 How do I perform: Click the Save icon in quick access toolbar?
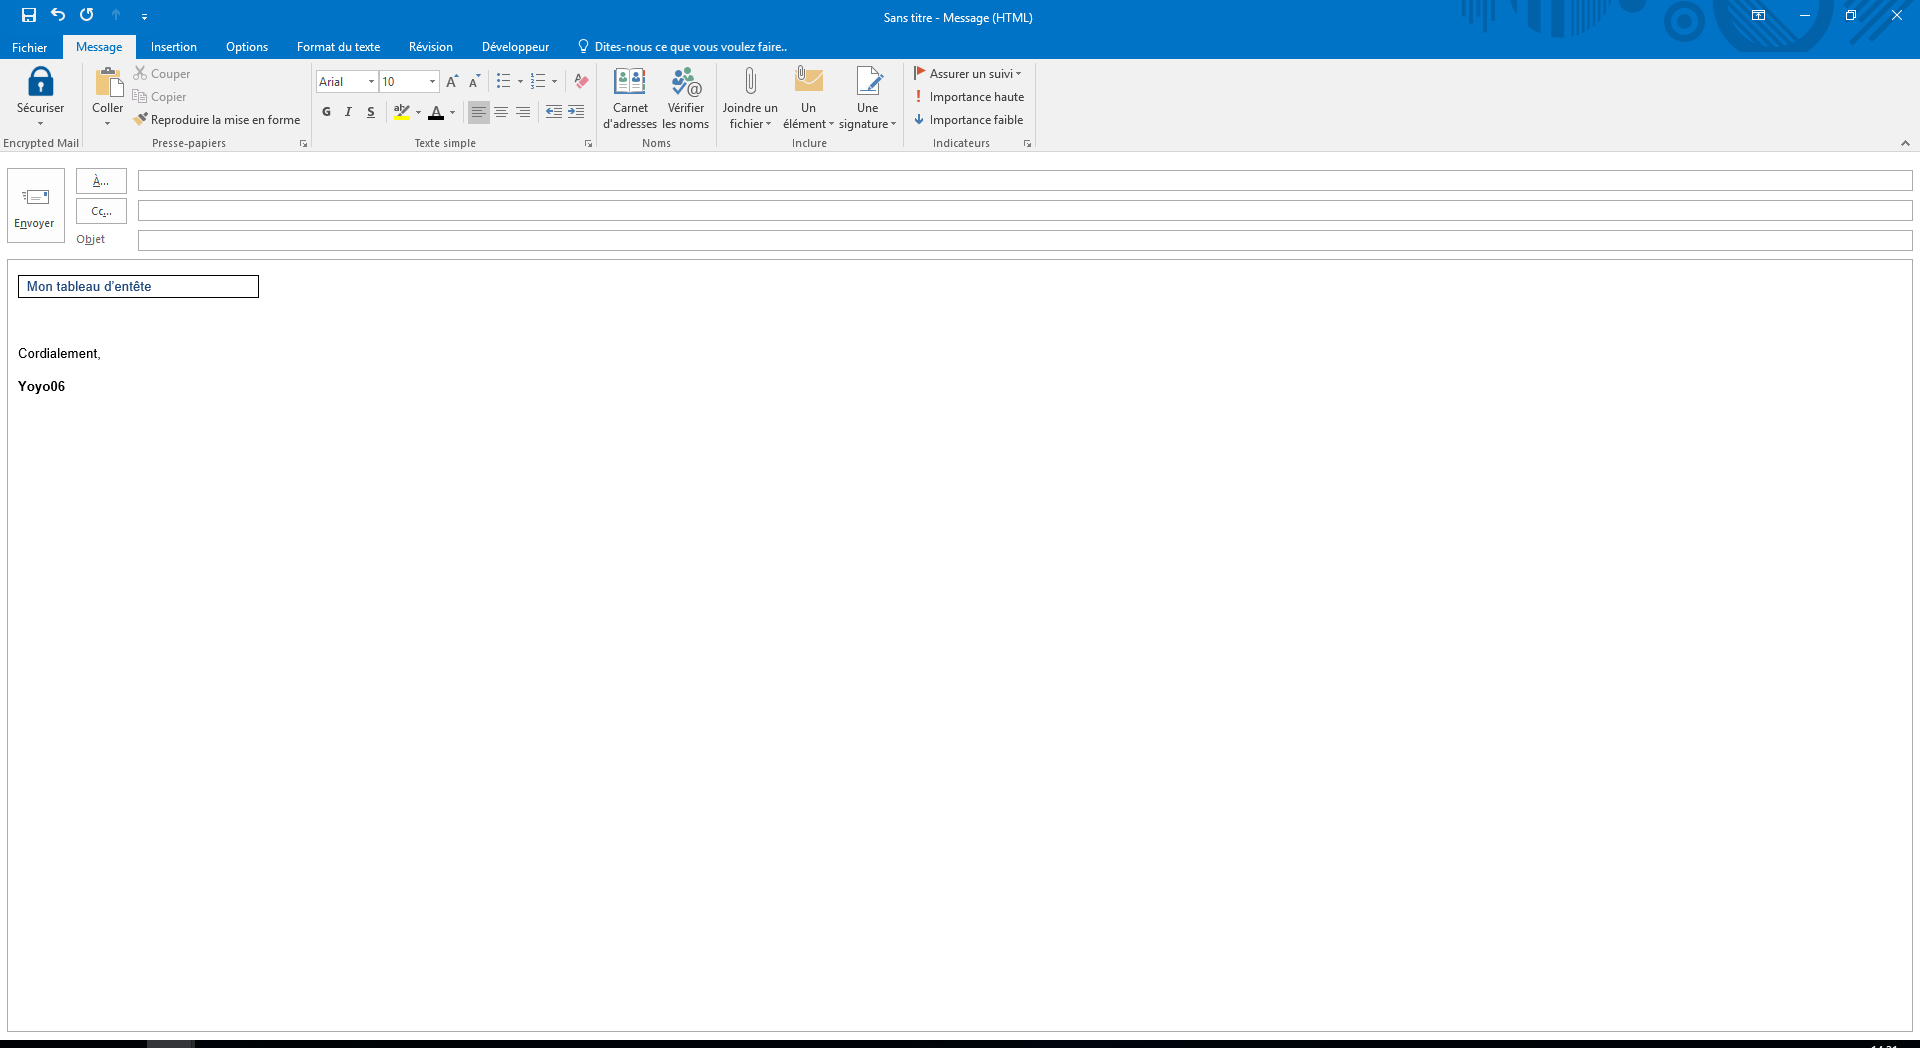[x=29, y=15]
